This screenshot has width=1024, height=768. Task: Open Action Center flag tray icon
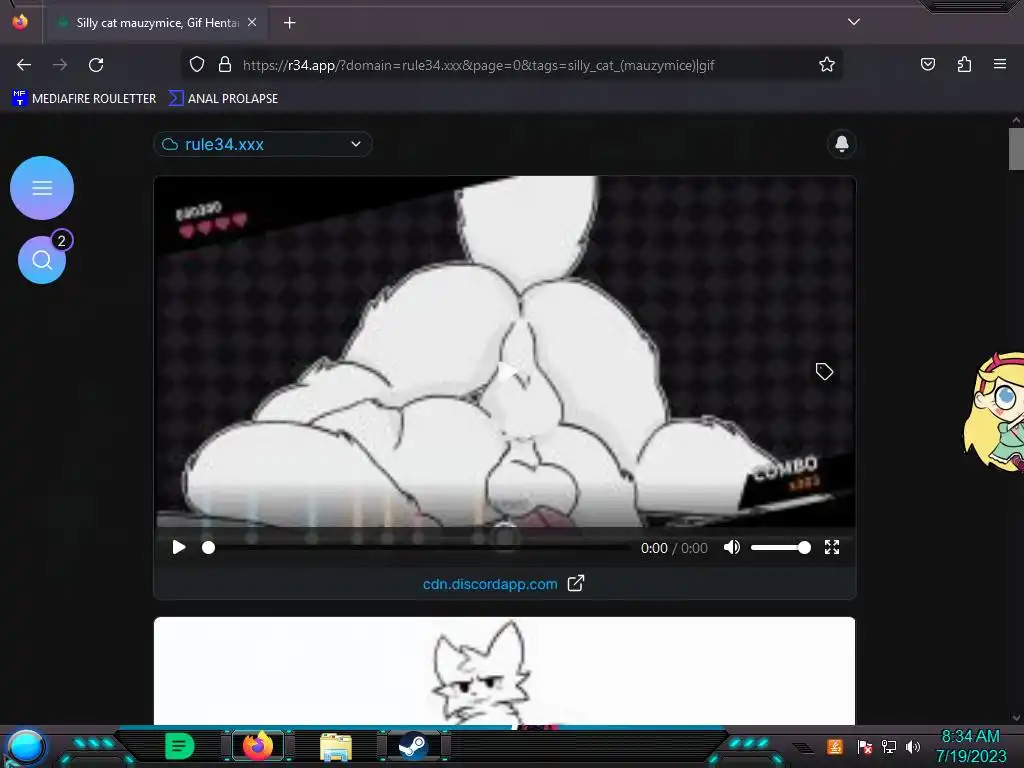coord(864,746)
